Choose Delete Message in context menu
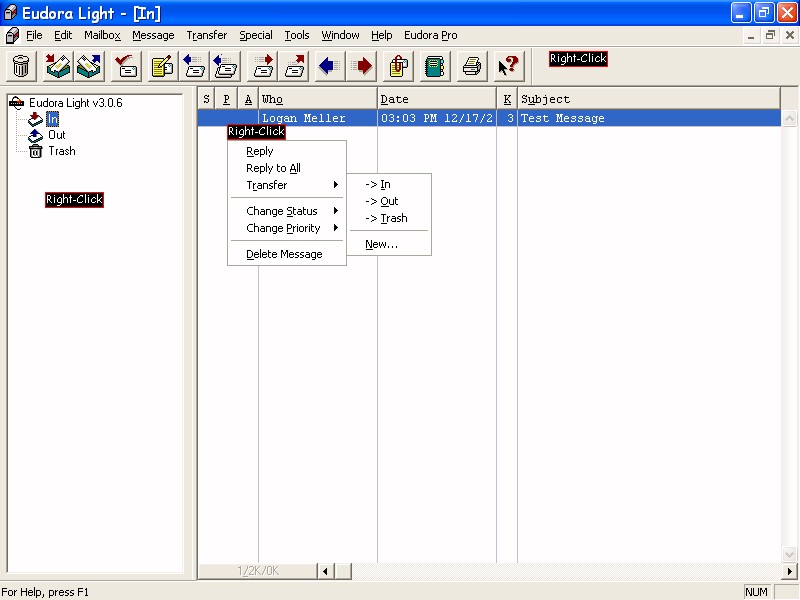Viewport: 800px width, 600px height. (287, 254)
